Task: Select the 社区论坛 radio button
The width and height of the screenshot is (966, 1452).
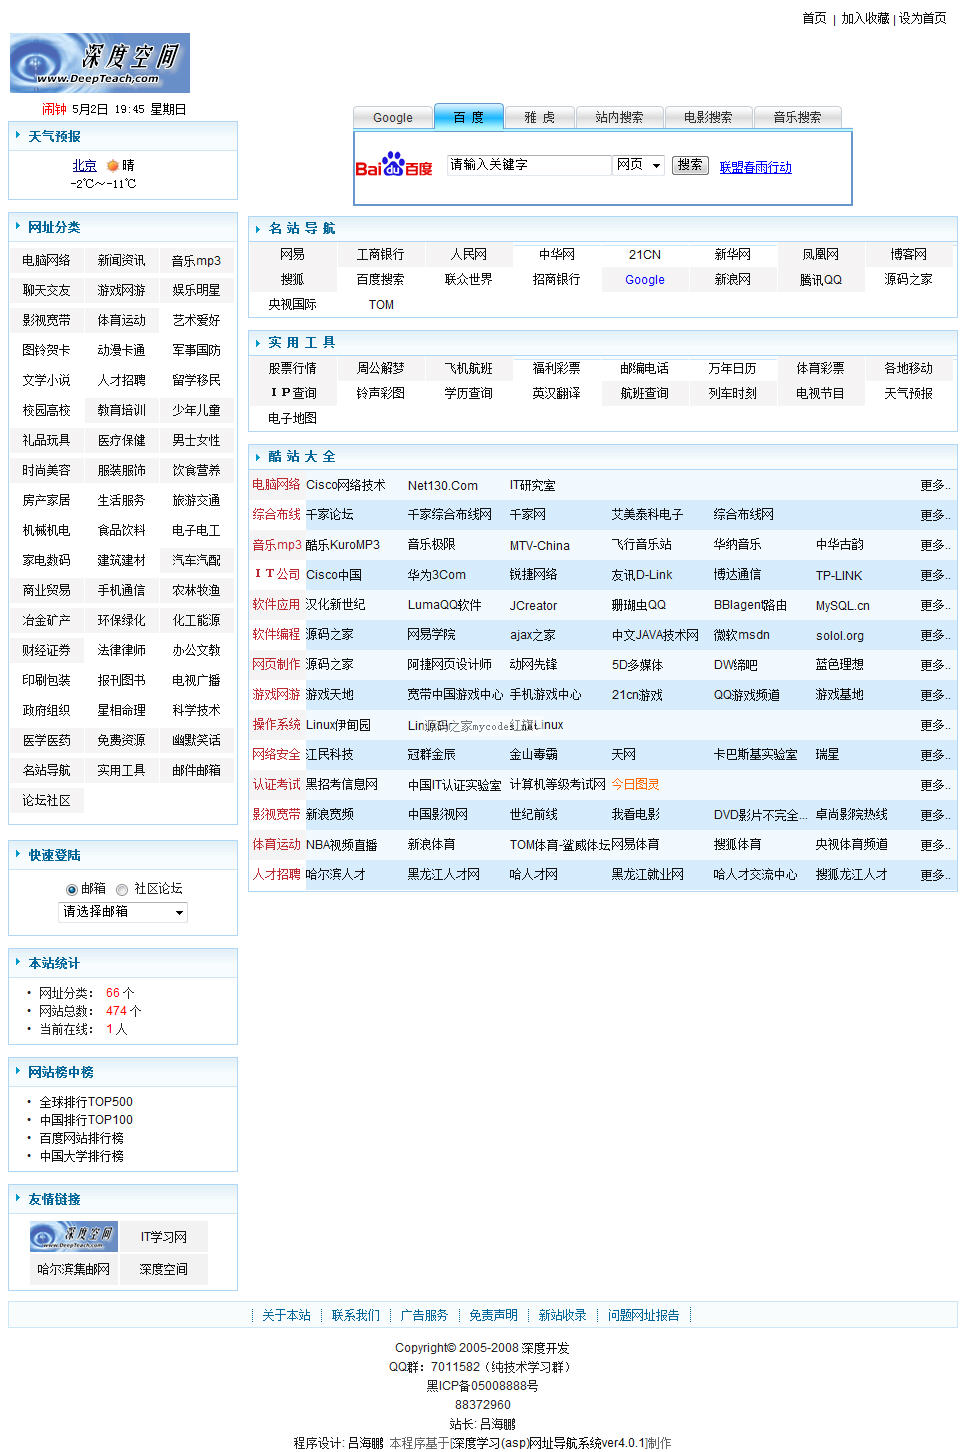Action: coord(121,889)
